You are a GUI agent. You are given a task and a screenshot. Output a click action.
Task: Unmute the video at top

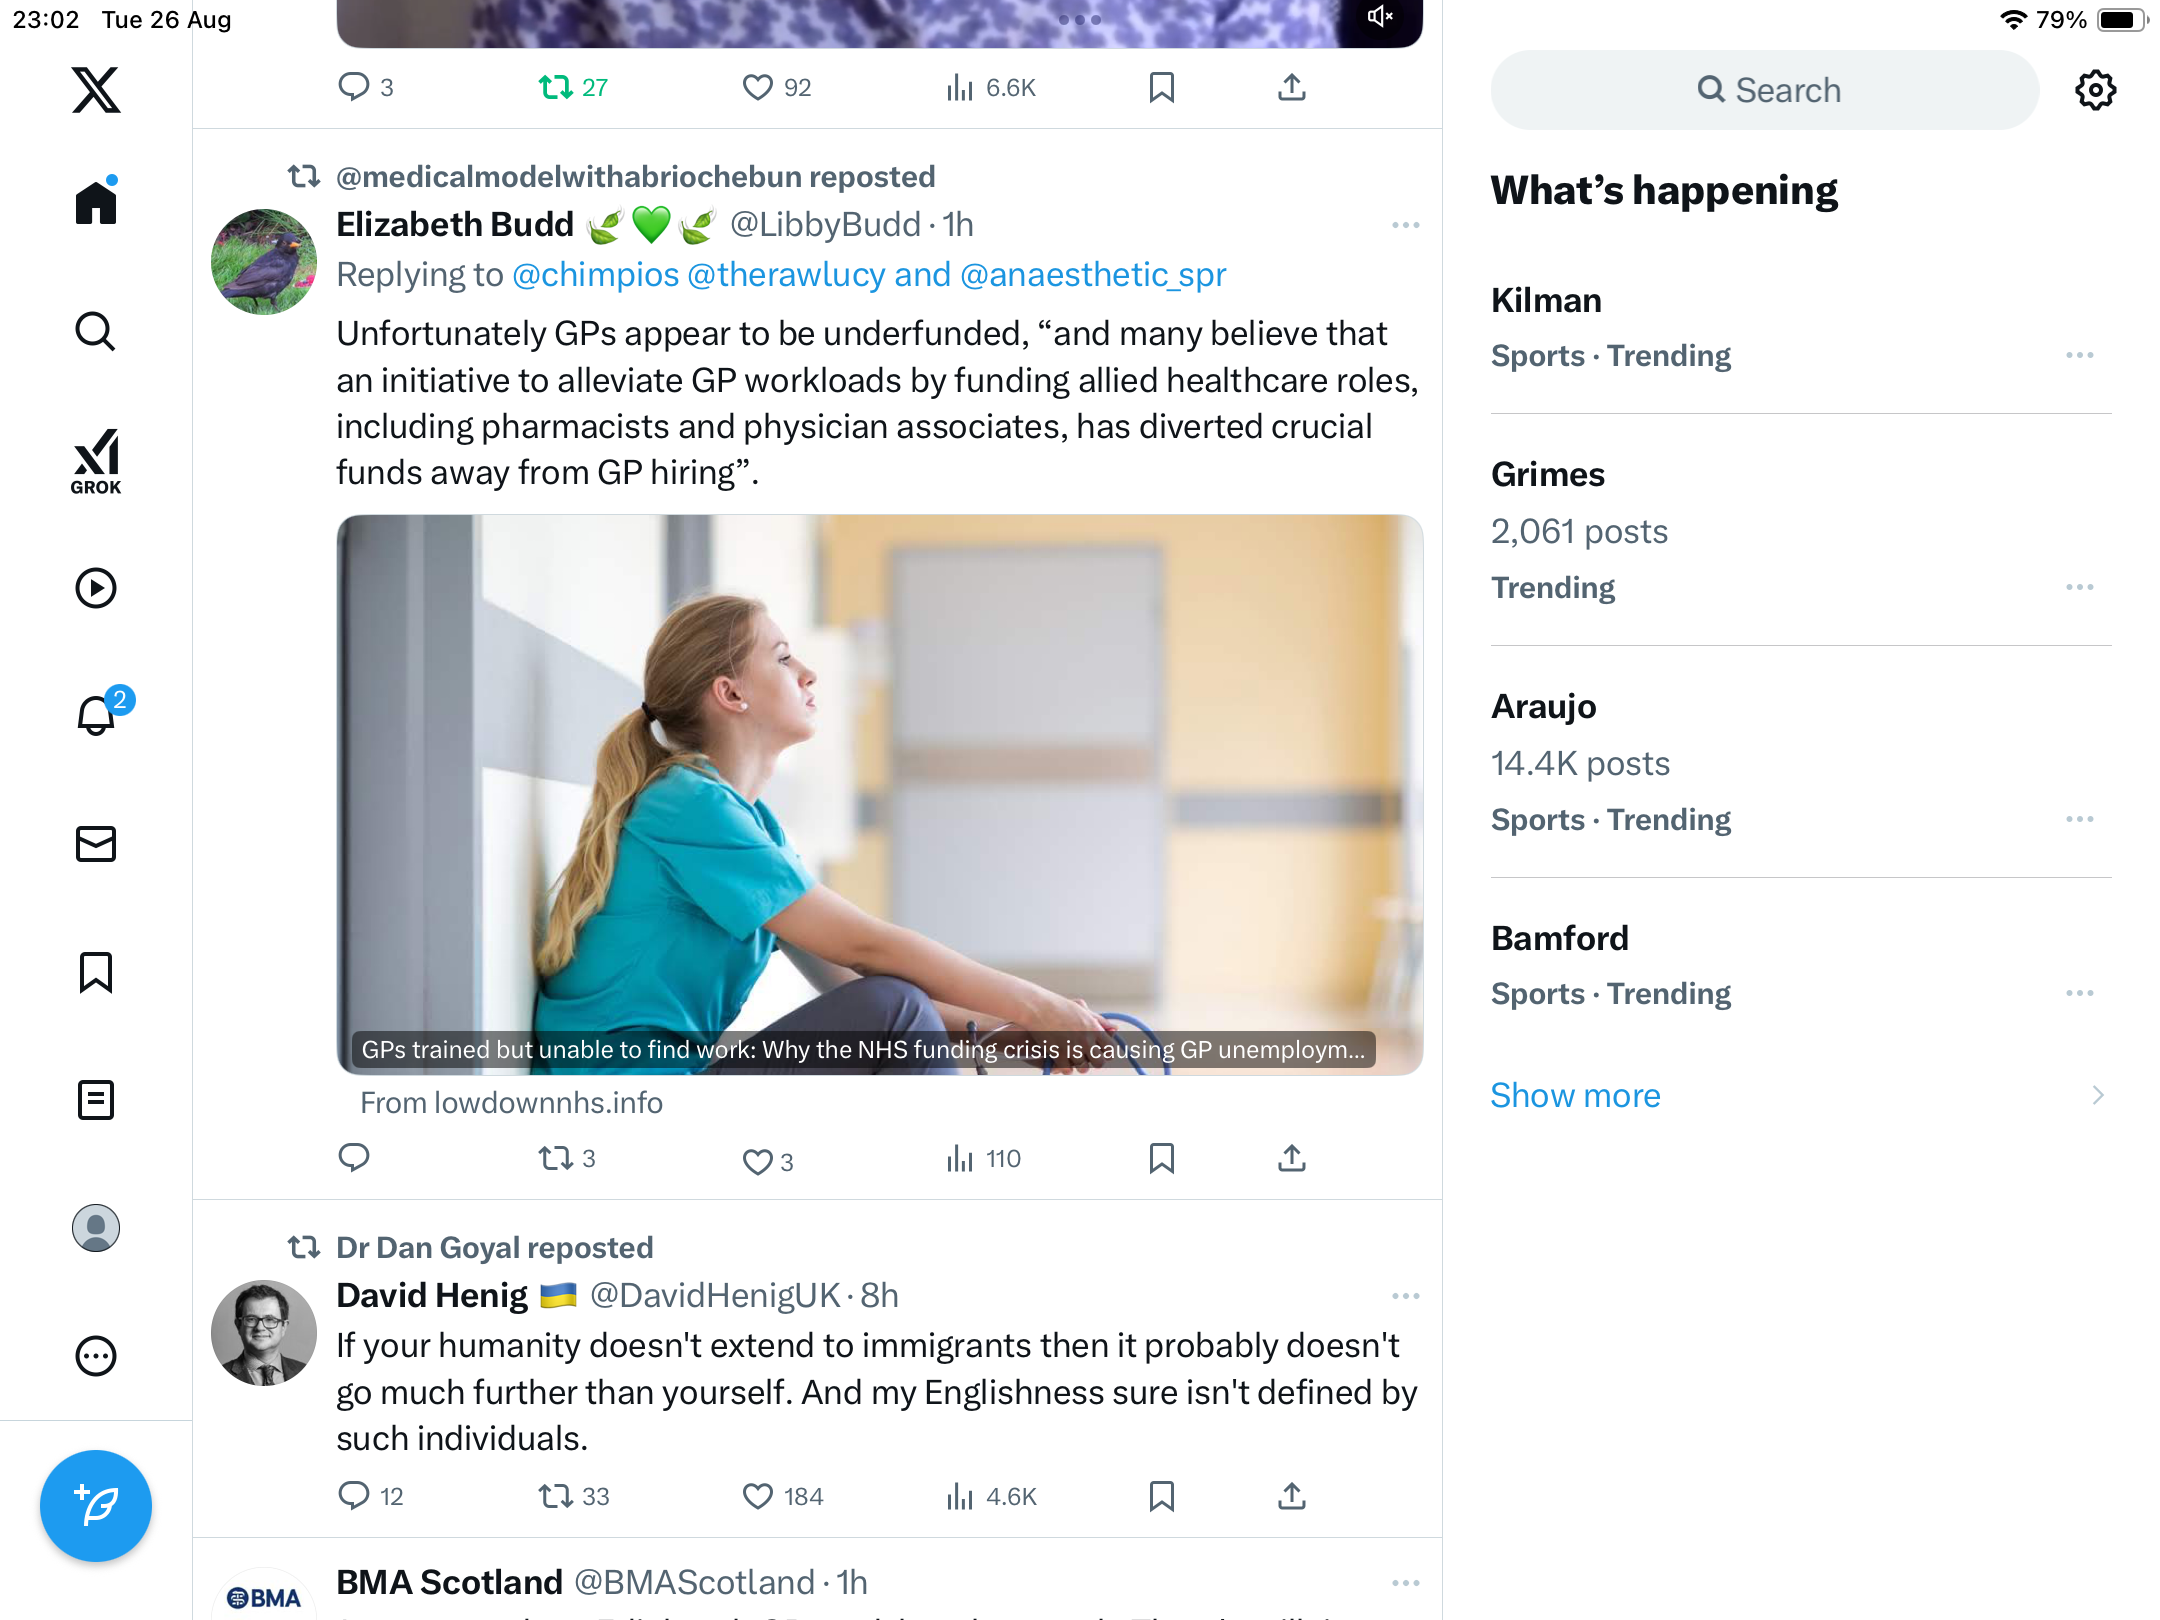point(1380,17)
